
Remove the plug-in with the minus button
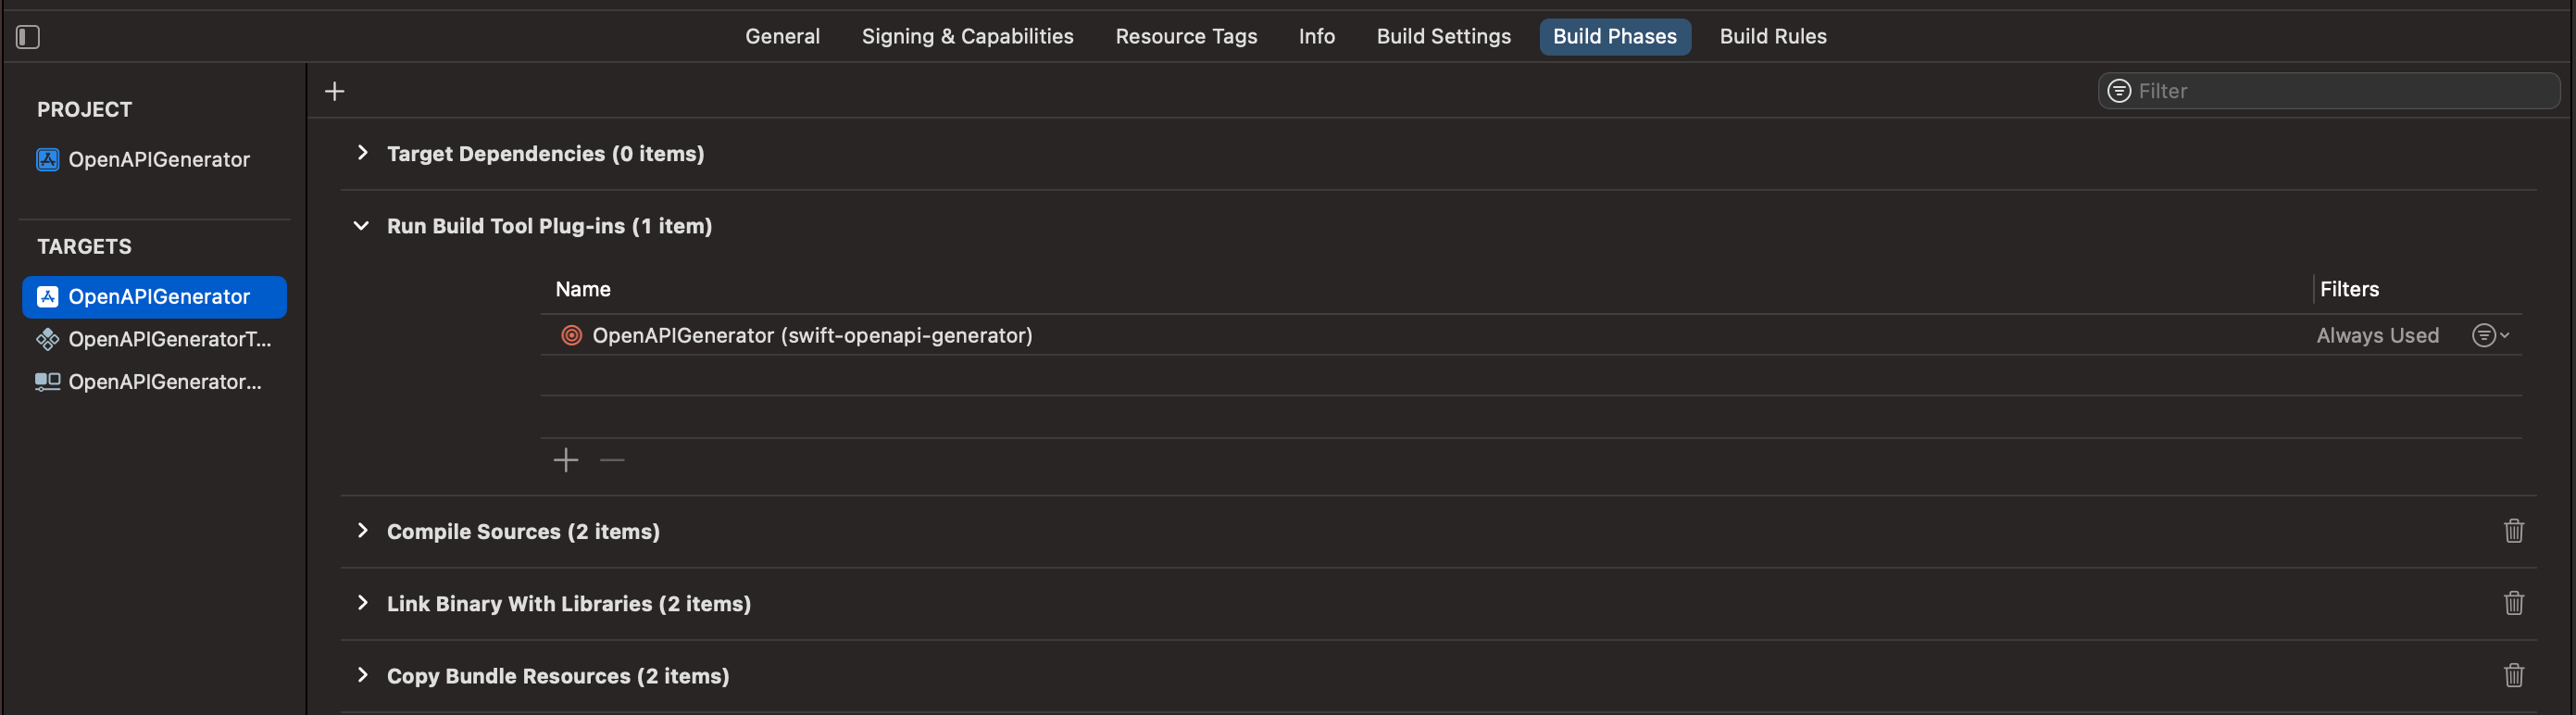tap(612, 460)
